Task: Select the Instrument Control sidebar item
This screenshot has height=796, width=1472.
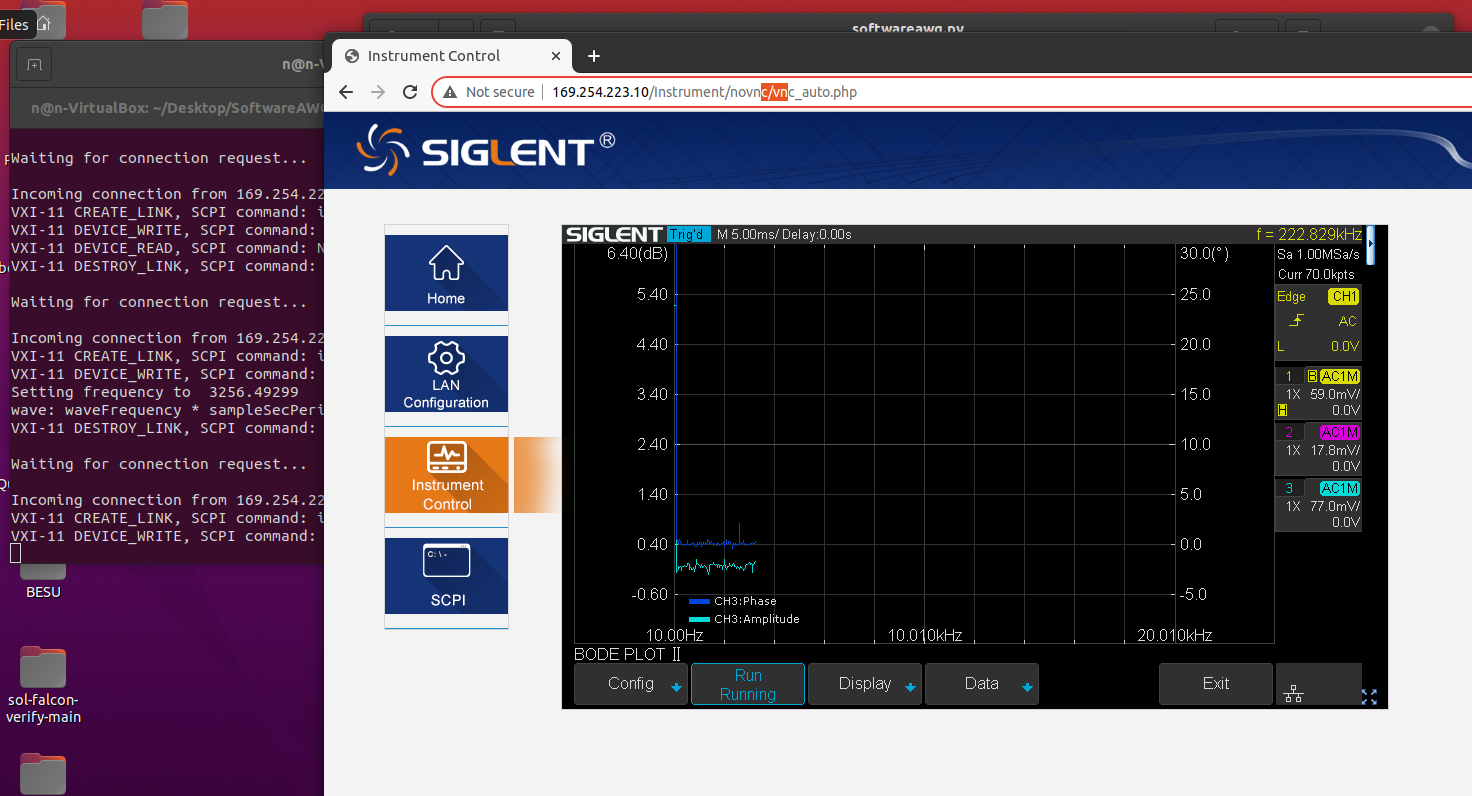Action: pyautogui.click(x=446, y=475)
